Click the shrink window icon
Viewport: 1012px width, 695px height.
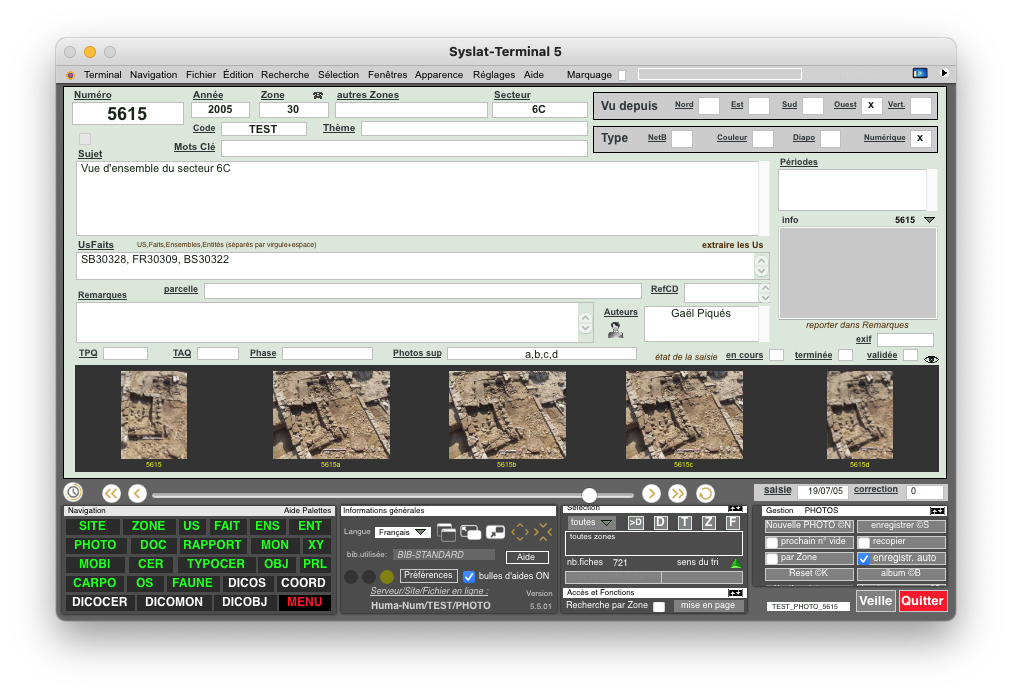tap(495, 532)
